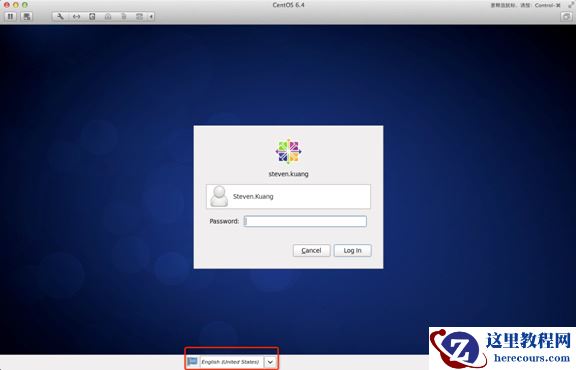The image size is (576, 370).
Task: Enter full screen using top-right arrows
Action: click(572, 5)
